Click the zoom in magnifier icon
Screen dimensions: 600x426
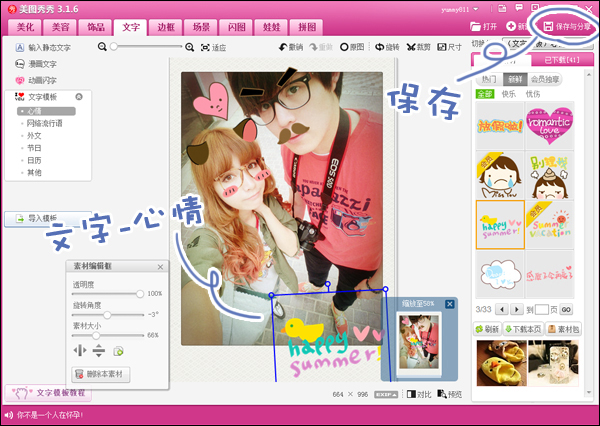189,47
